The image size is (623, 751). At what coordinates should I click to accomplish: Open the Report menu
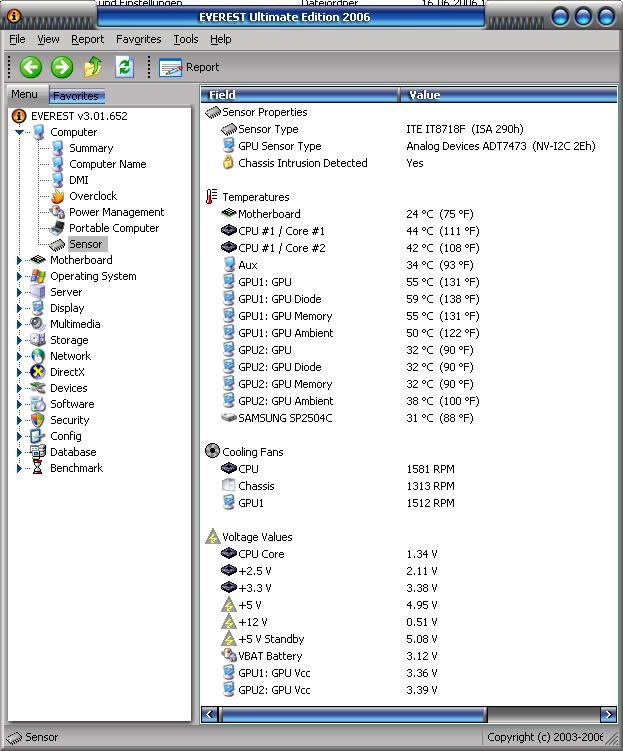point(88,39)
